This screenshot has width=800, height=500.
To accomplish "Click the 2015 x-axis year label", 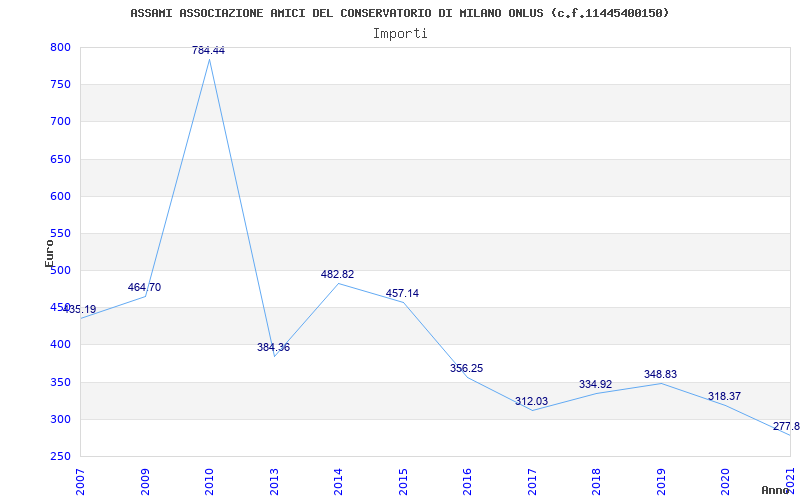I will [403, 482].
